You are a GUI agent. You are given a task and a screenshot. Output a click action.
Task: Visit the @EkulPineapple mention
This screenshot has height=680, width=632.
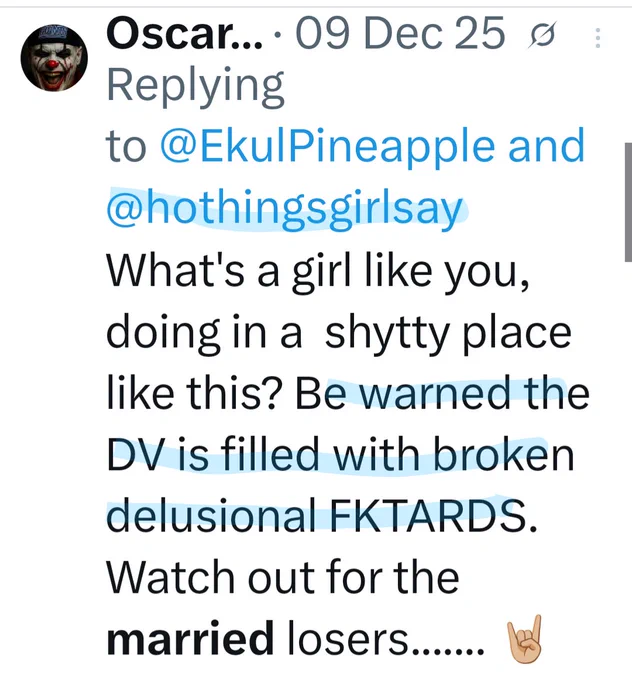328,146
